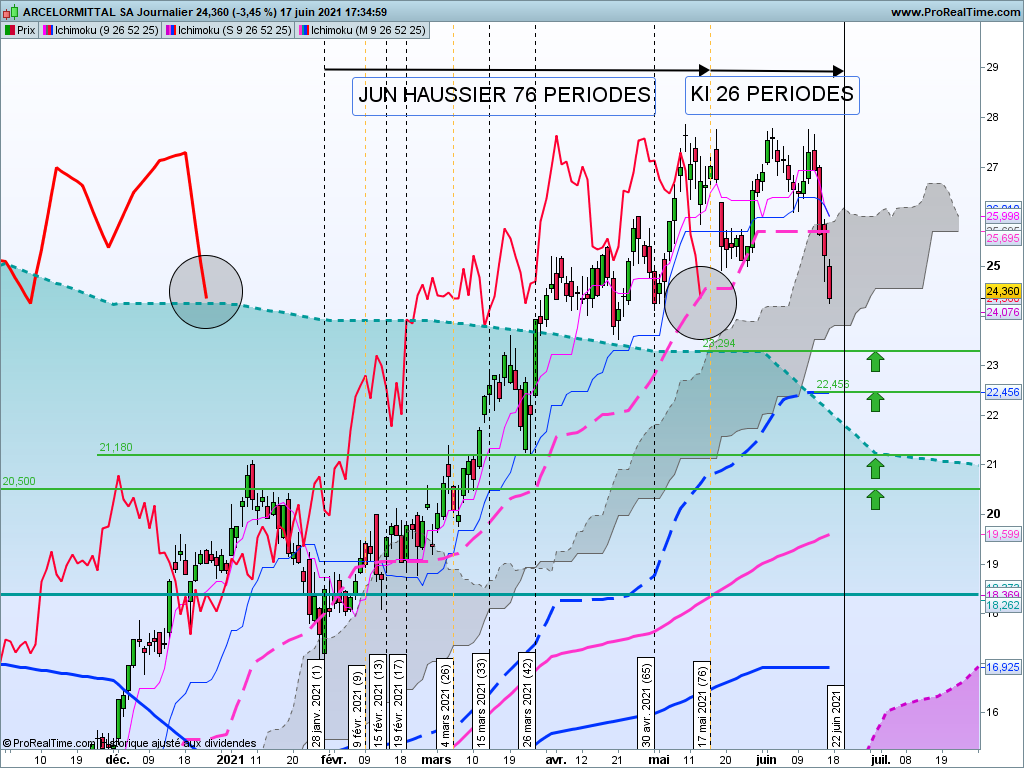Click the candlestick icon beside ARCELORMITTAL title
This screenshot has height=768, width=1024.
point(12,12)
